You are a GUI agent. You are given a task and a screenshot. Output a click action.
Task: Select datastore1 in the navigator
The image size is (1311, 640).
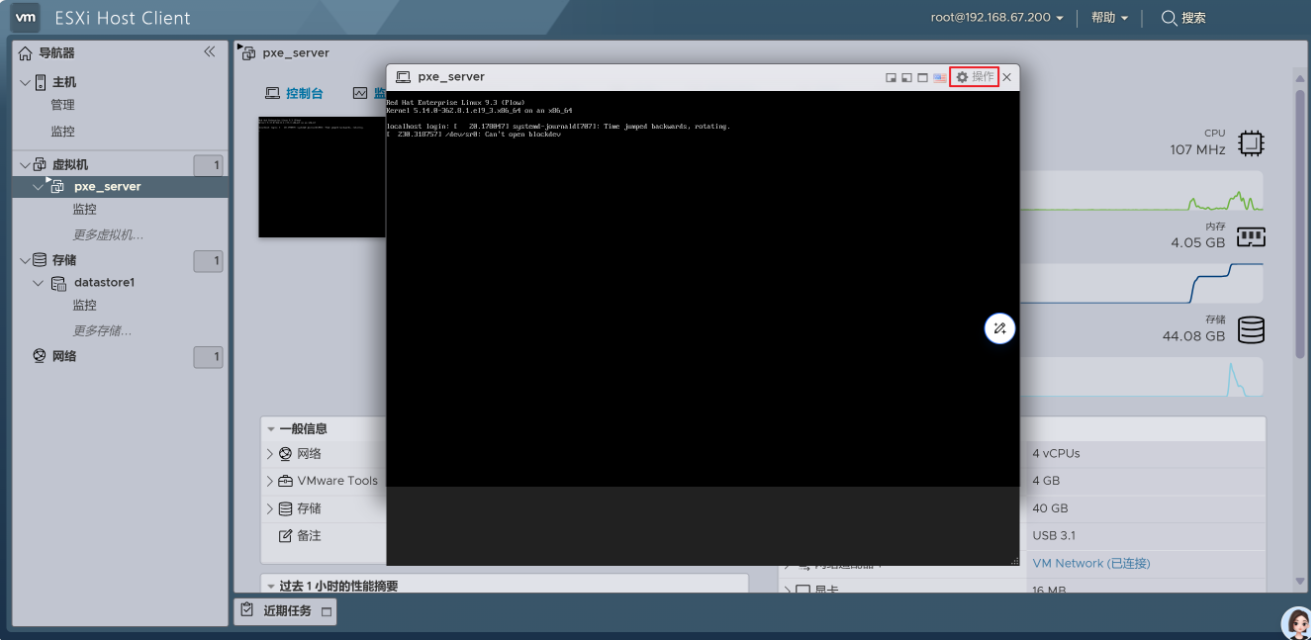click(104, 283)
